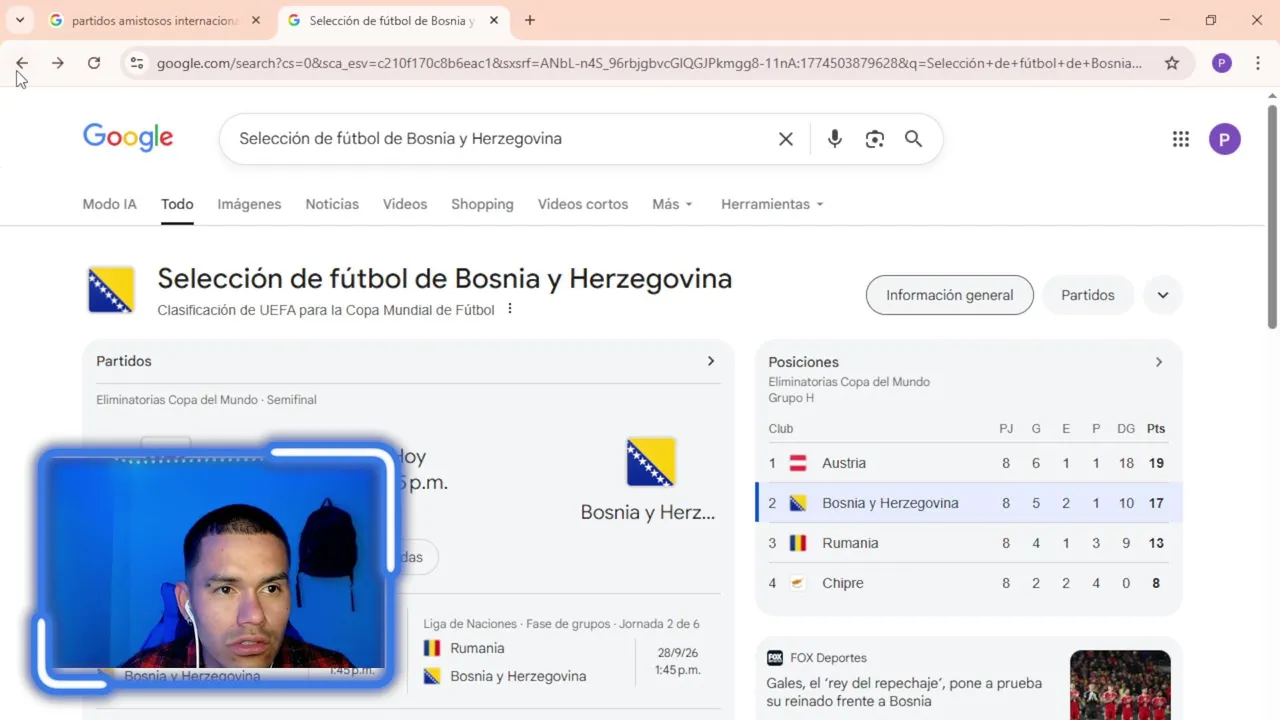Click the Rumania flag in match listing
The height and width of the screenshot is (720, 1280).
pyautogui.click(x=432, y=648)
